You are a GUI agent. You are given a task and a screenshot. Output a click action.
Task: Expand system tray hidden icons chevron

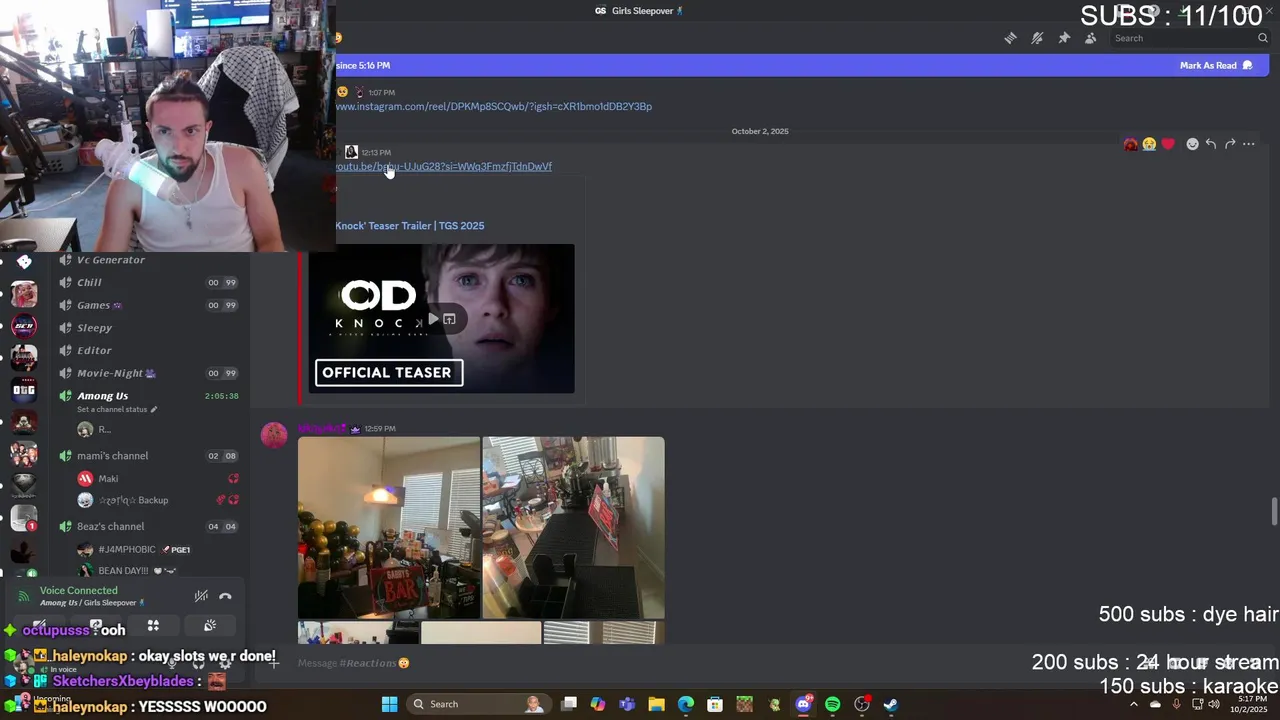click(1133, 704)
